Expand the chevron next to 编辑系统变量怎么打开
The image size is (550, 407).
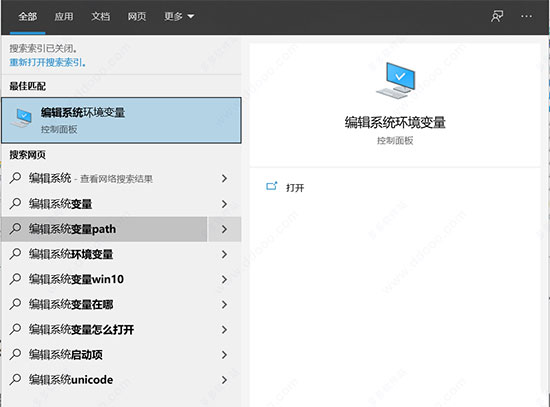pos(224,329)
